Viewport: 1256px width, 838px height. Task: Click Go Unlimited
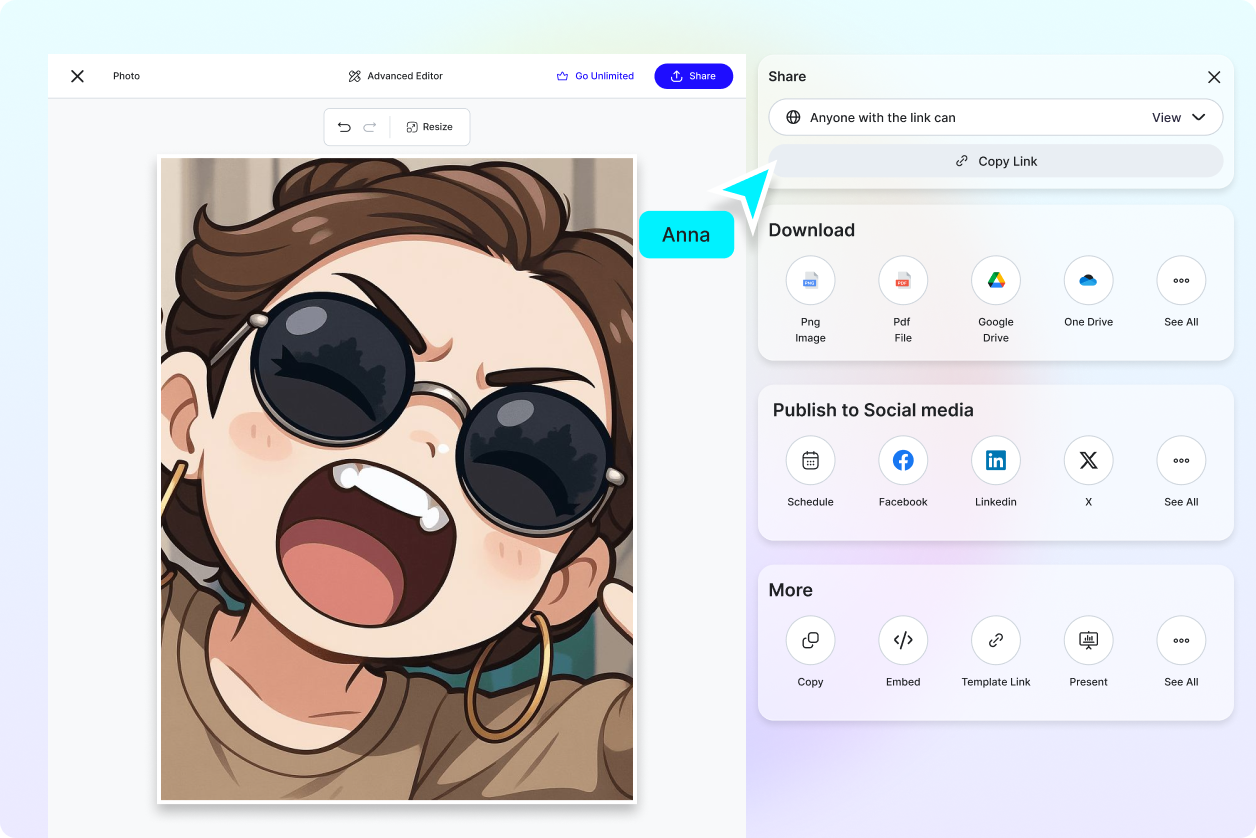point(595,76)
